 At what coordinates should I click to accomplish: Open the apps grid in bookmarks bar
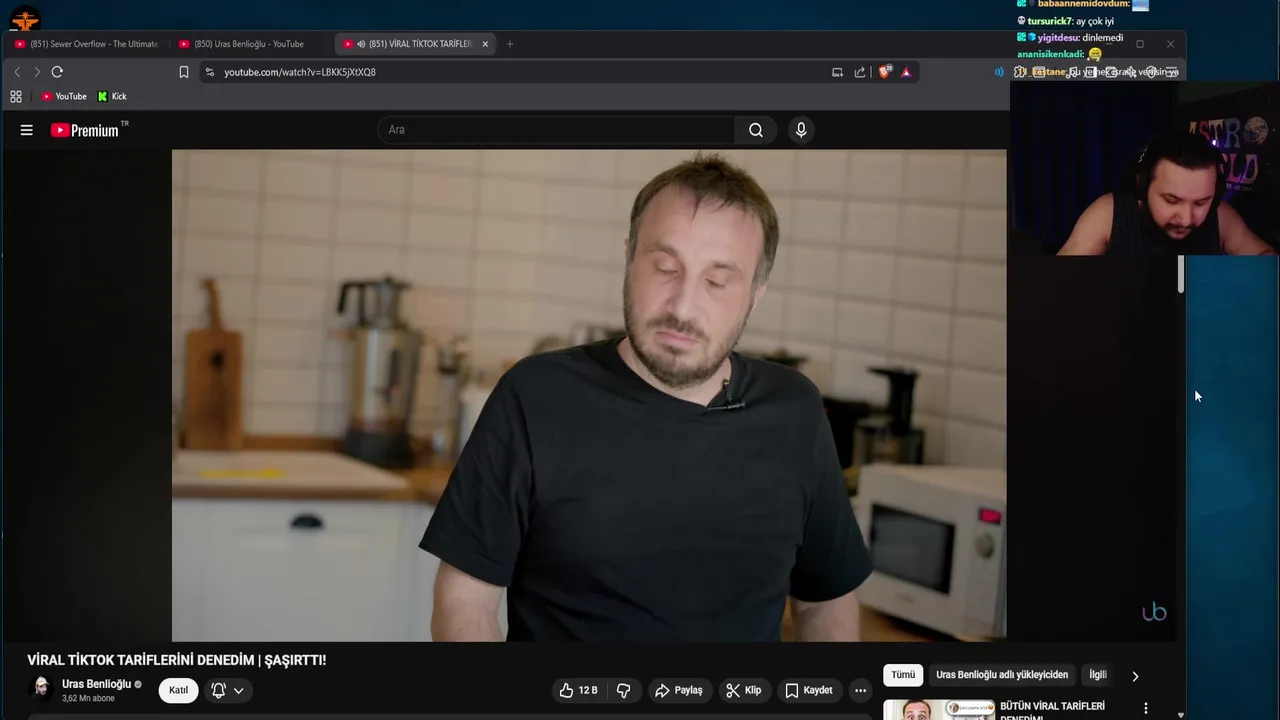(x=16, y=97)
